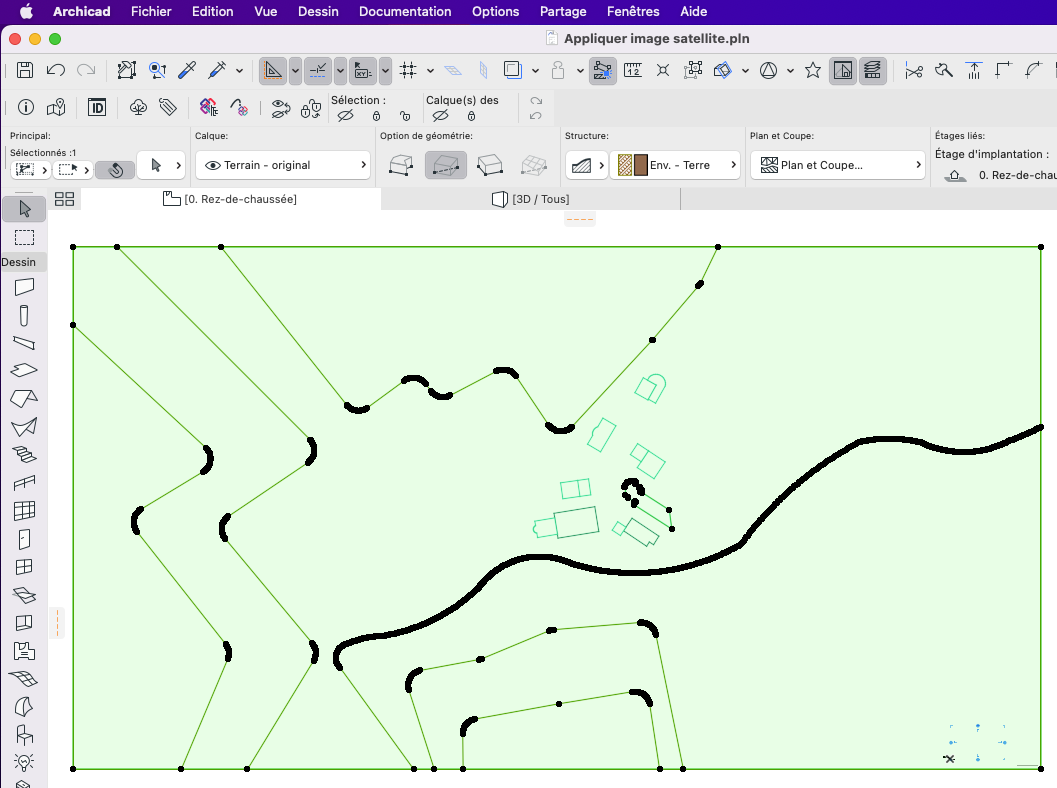Expand the Env. - Terre structure dropdown
The image size is (1057, 788).
[675, 165]
